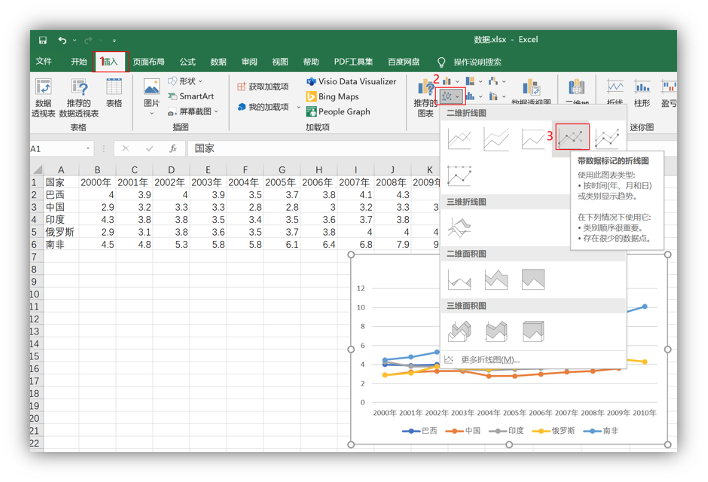Open the People Graph add-in

pos(343,112)
